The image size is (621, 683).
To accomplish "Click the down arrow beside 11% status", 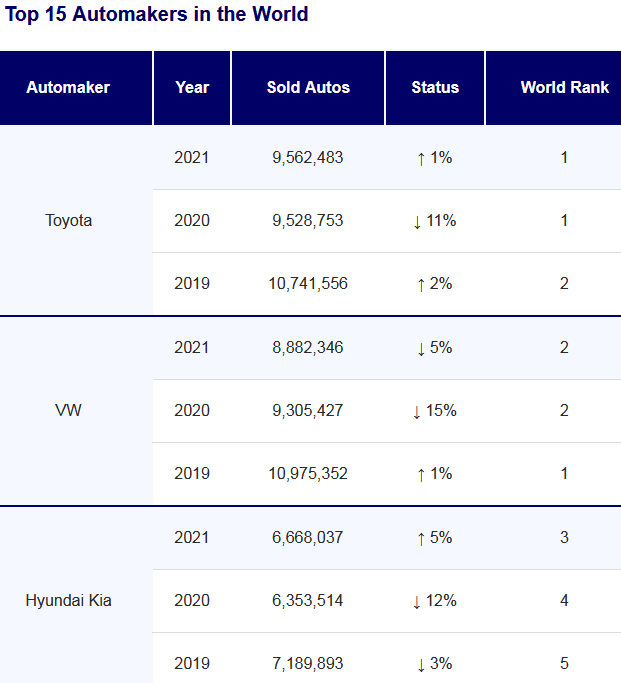I will (x=417, y=221).
